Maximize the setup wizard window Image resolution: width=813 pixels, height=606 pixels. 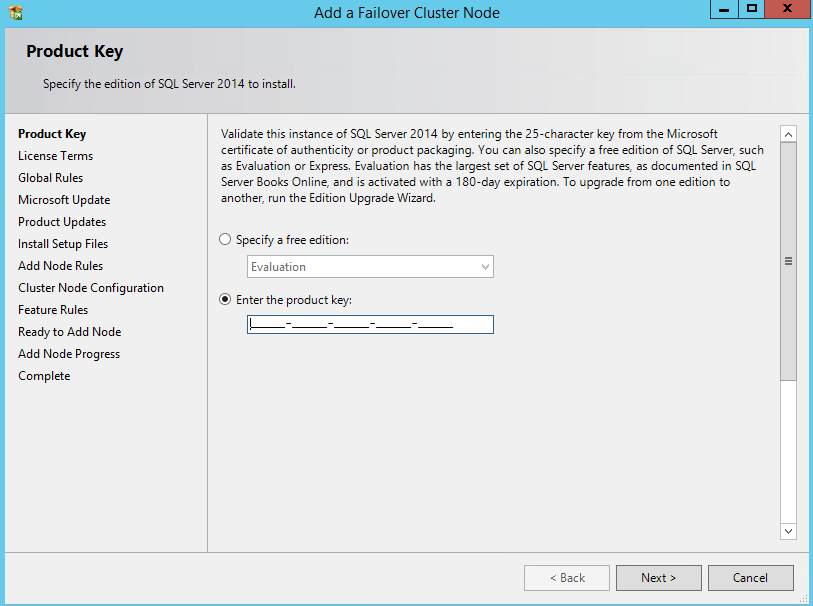[752, 9]
